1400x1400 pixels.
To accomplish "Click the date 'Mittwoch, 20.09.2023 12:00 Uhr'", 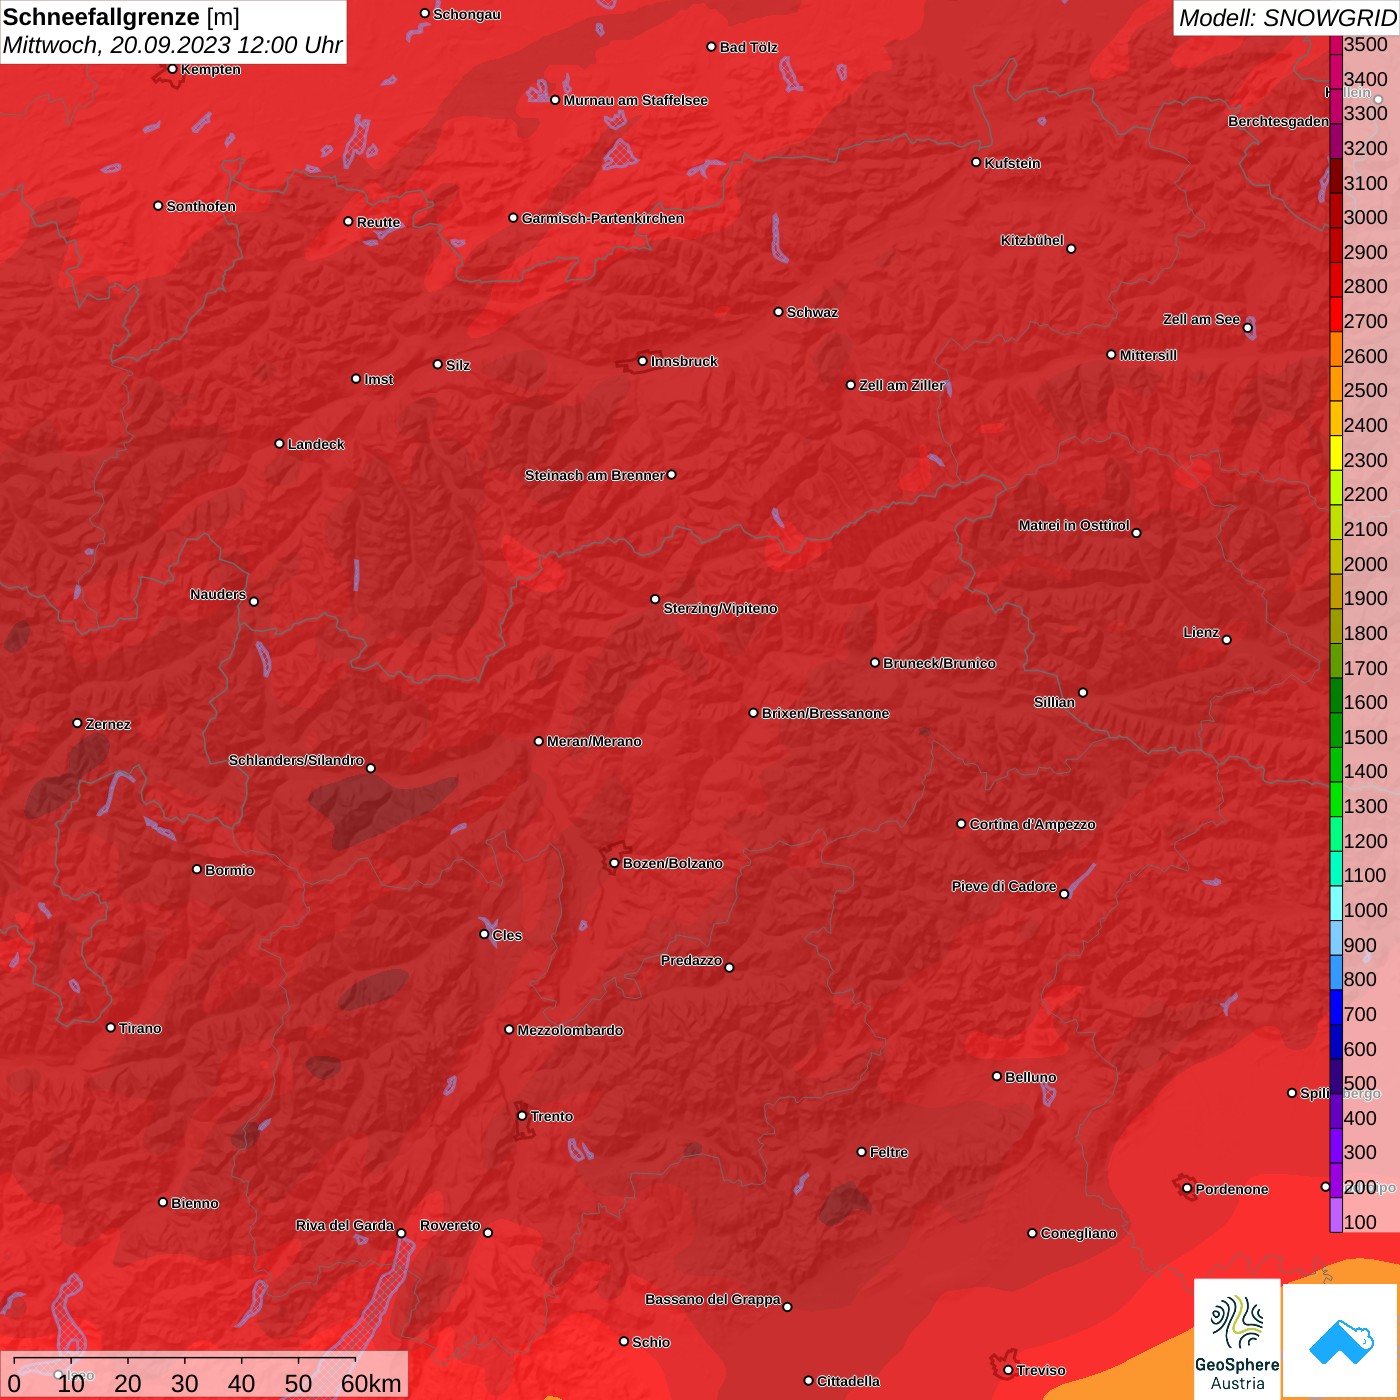I will (x=172, y=45).
